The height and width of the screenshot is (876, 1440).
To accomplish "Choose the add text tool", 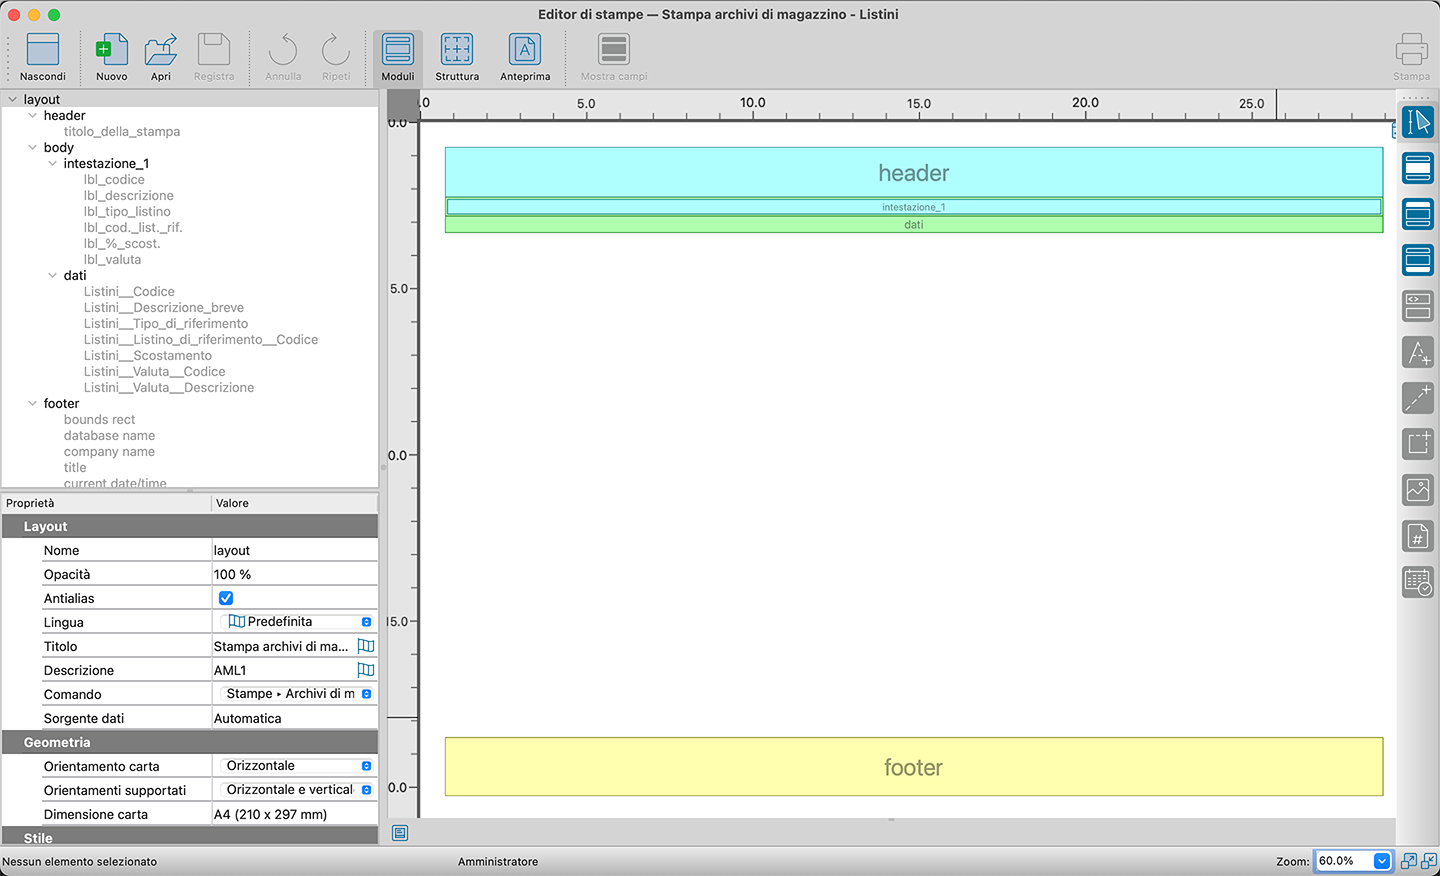I will pos(1417,352).
